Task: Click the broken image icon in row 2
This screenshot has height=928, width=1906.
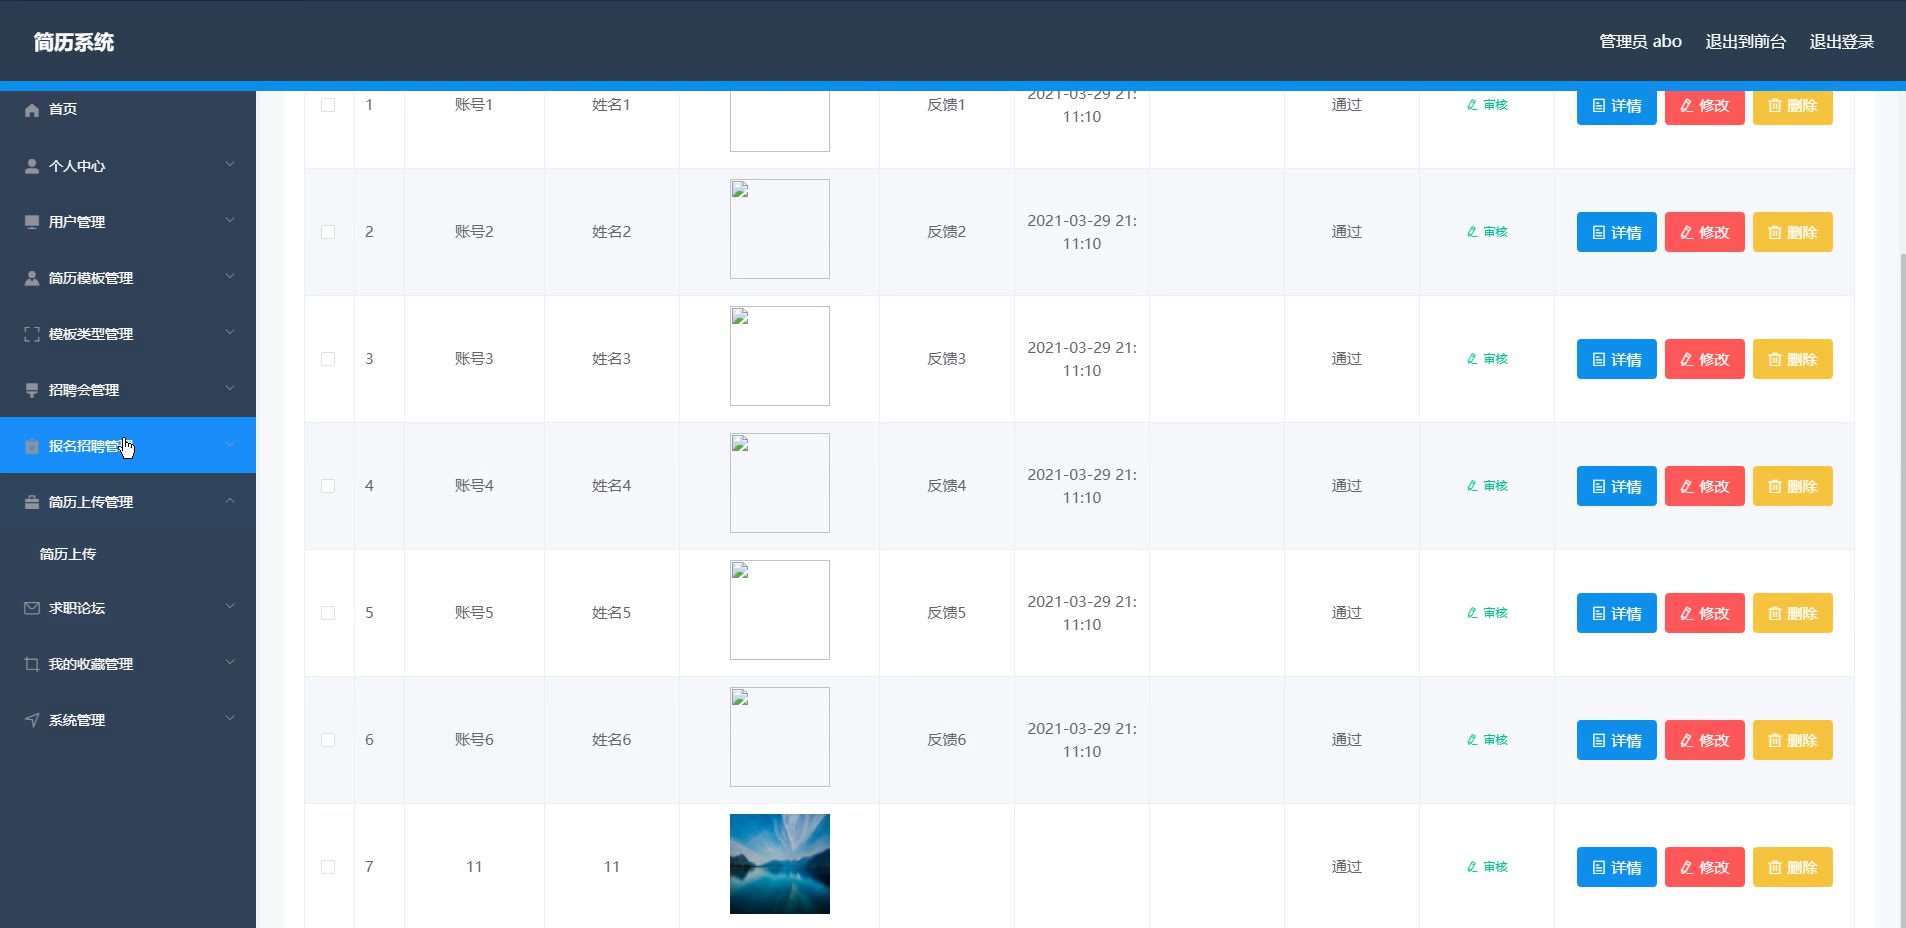Action: pyautogui.click(x=740, y=190)
